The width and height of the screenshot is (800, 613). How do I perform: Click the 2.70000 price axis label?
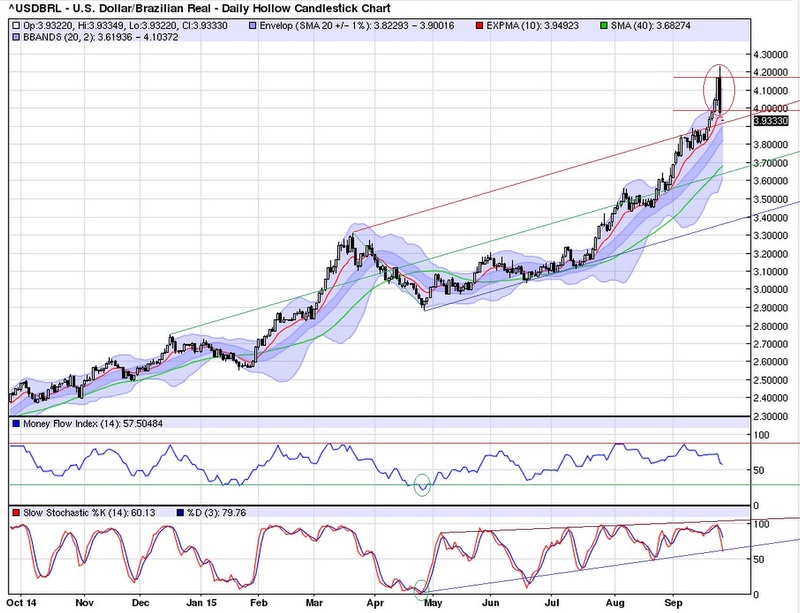pos(770,344)
